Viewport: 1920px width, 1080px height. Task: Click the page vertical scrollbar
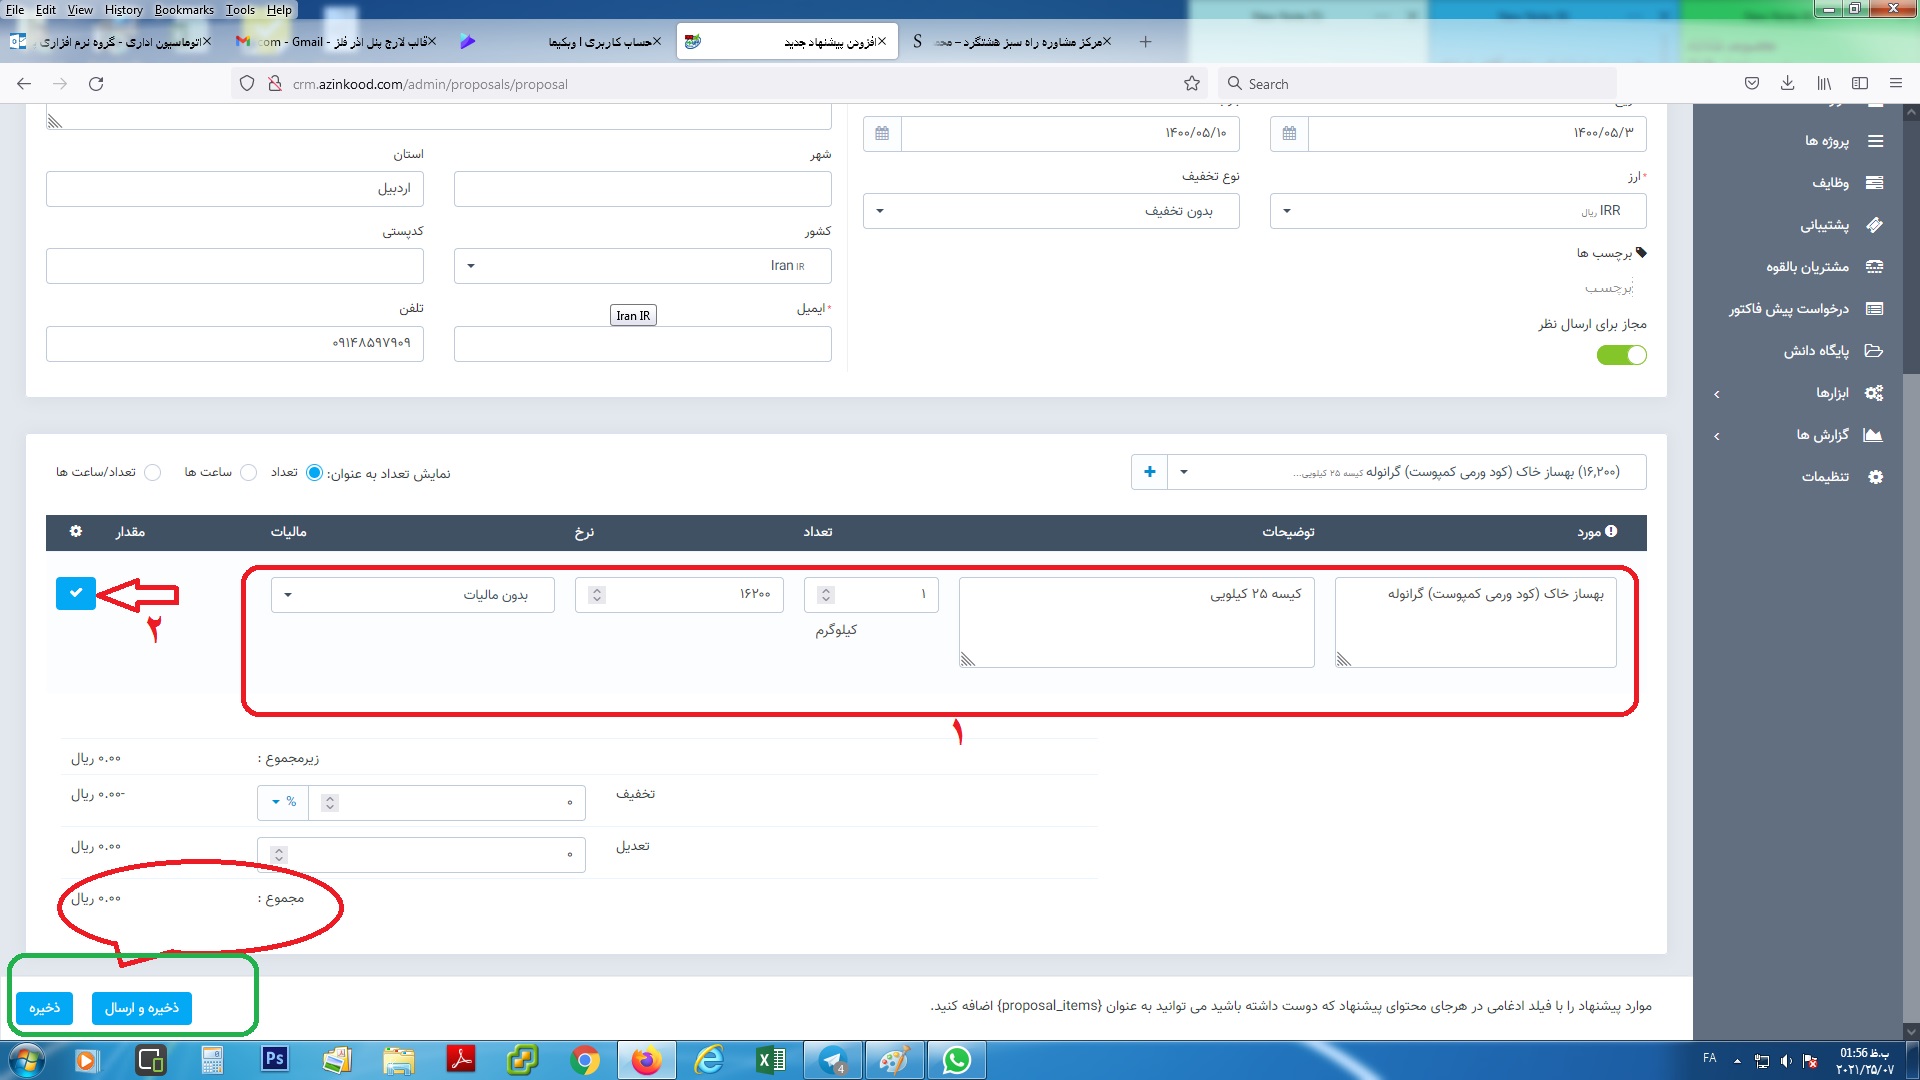click(x=1911, y=570)
